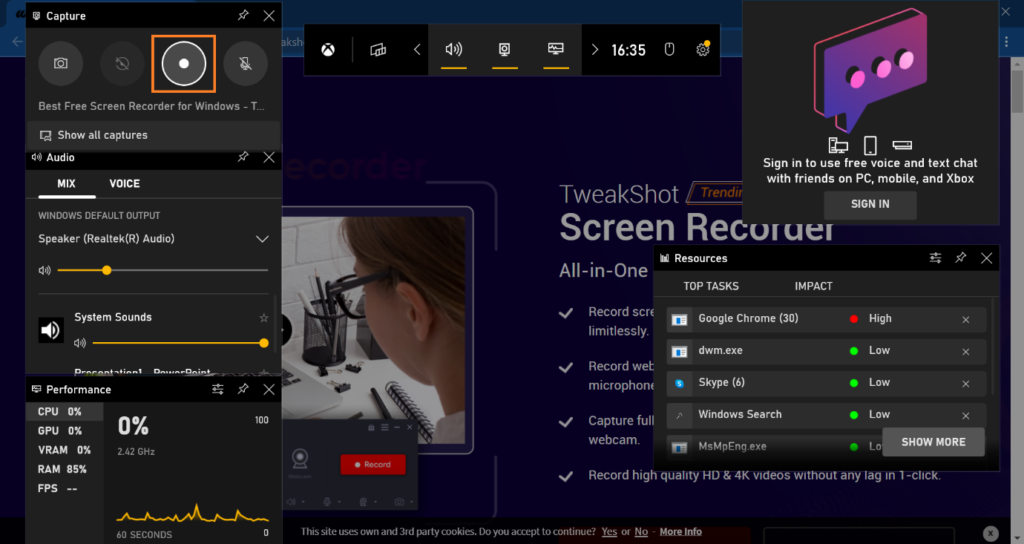1024x544 pixels.
Task: Start recording with the record button
Action: 184,63
